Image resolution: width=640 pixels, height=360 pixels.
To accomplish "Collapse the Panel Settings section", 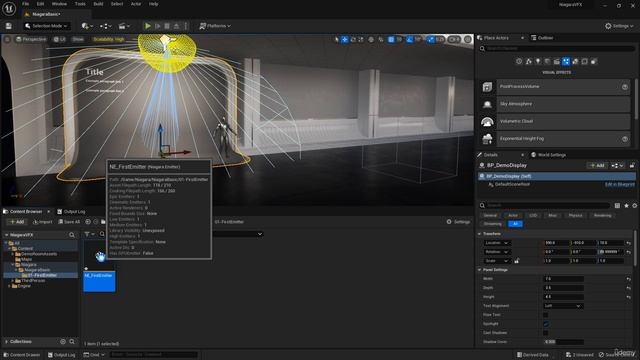I will 480,270.
